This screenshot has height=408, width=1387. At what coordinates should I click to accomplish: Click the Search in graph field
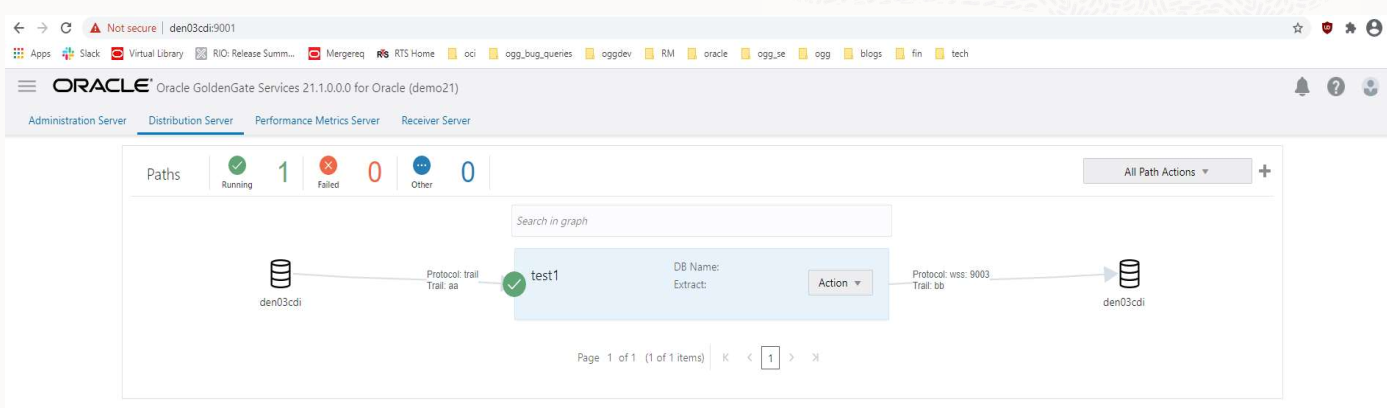700,221
